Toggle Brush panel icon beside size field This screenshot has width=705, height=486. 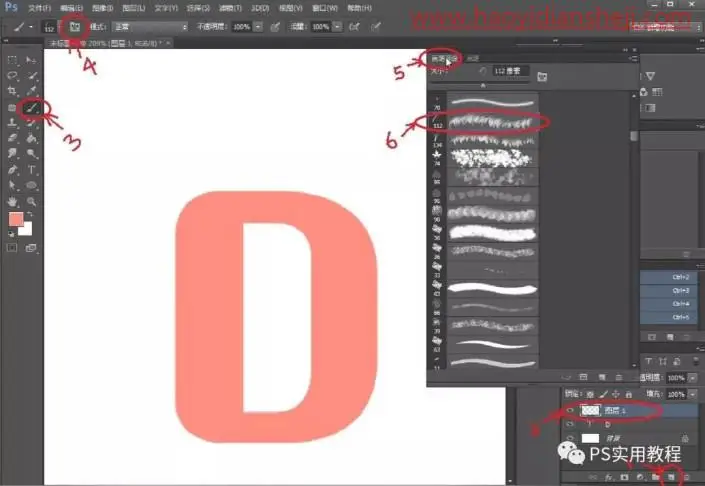542,77
